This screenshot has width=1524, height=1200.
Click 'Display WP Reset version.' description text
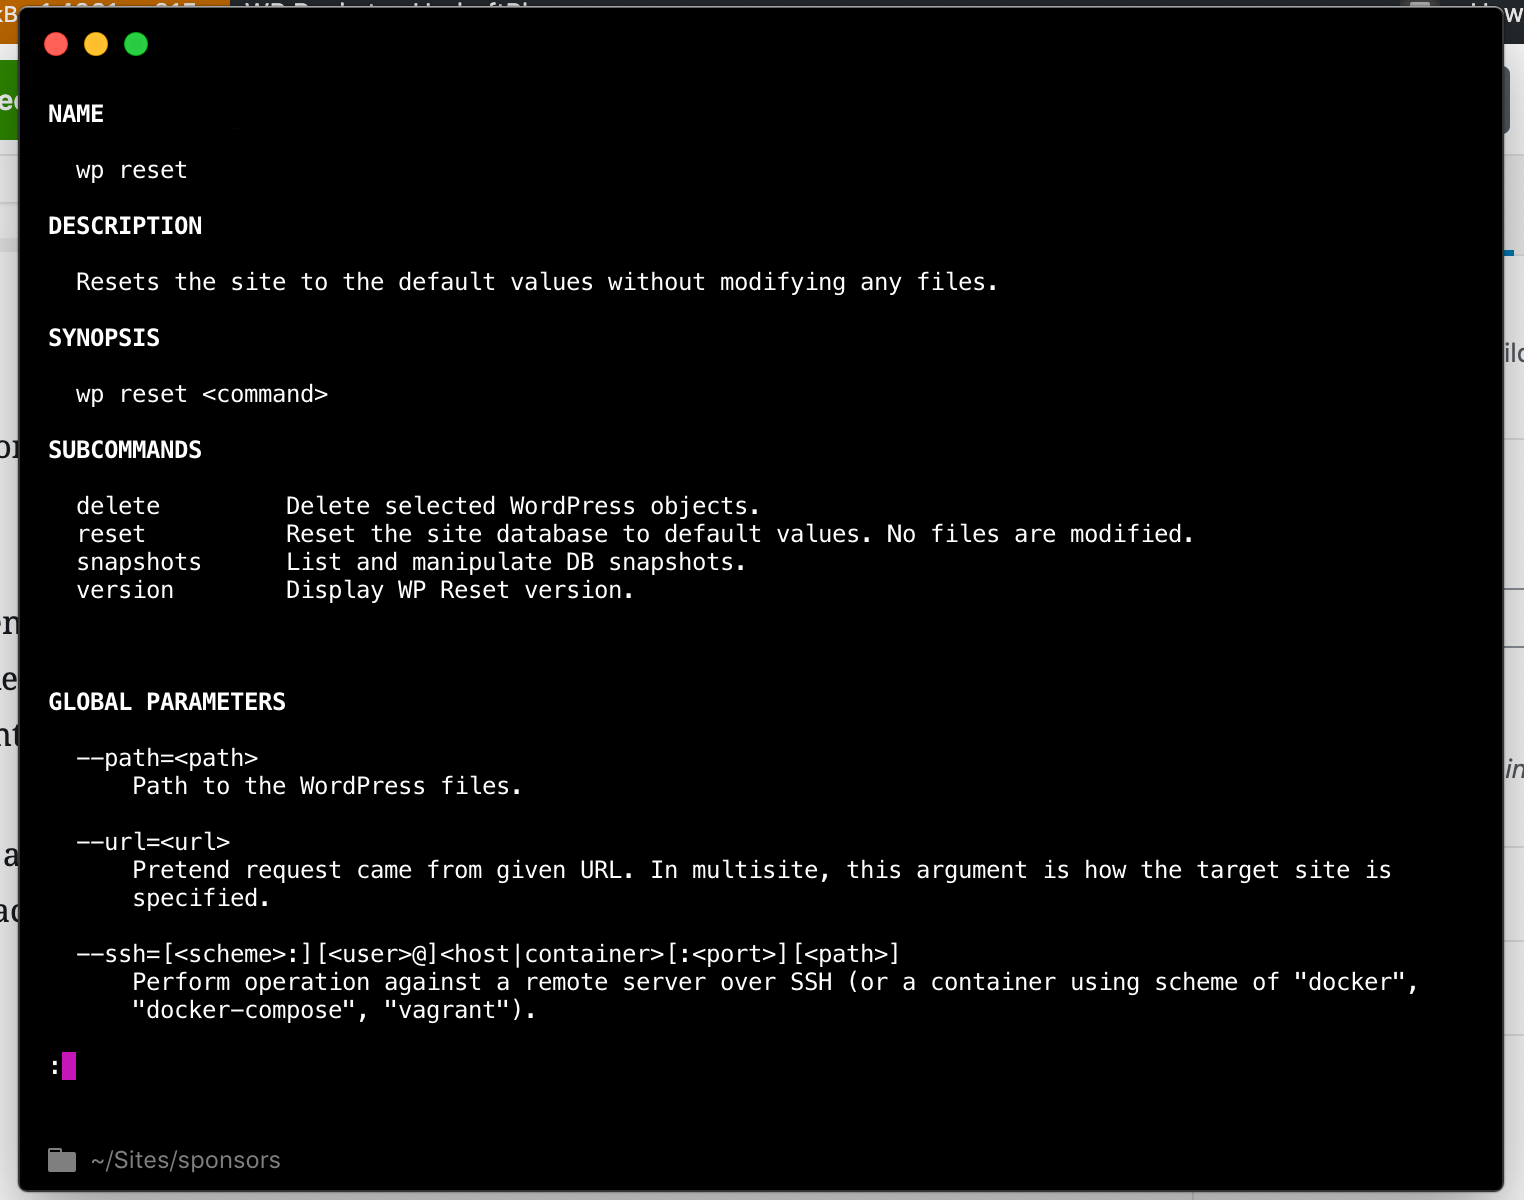point(460,590)
